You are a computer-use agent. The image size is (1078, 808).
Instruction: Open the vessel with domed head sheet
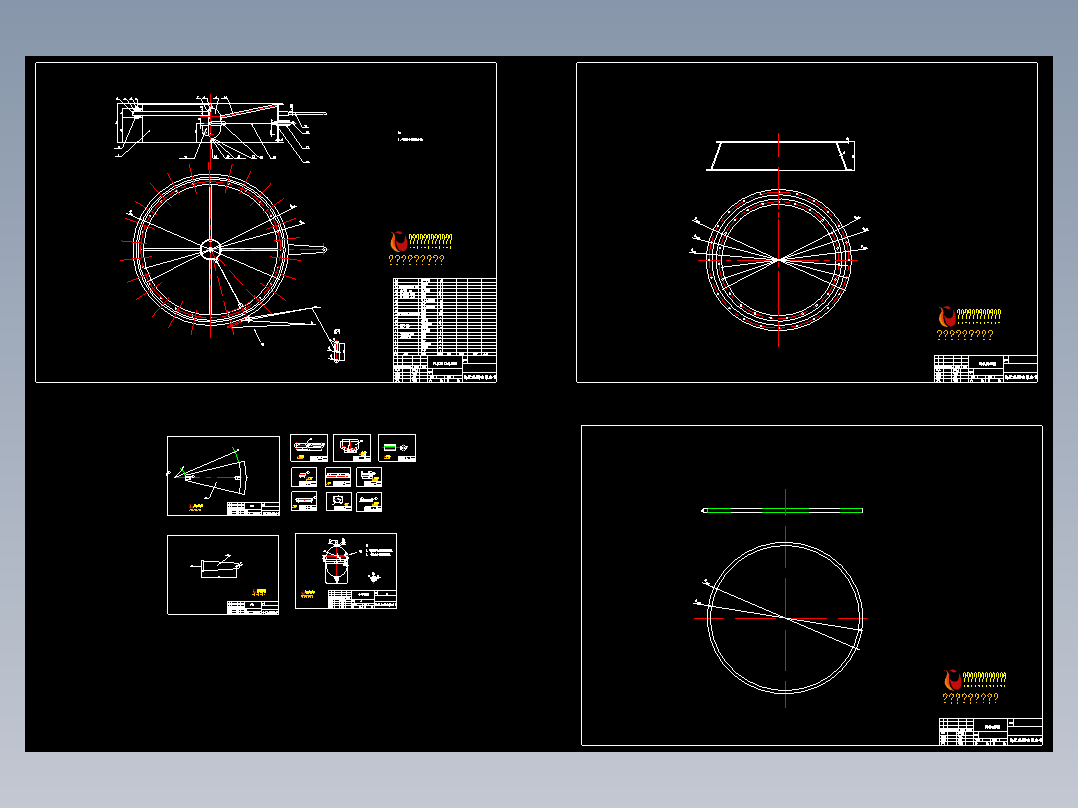[346, 571]
